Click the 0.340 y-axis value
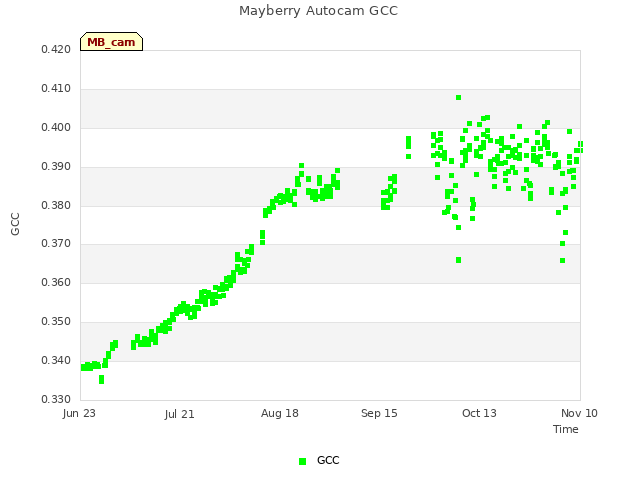The image size is (640, 480). click(x=56, y=360)
